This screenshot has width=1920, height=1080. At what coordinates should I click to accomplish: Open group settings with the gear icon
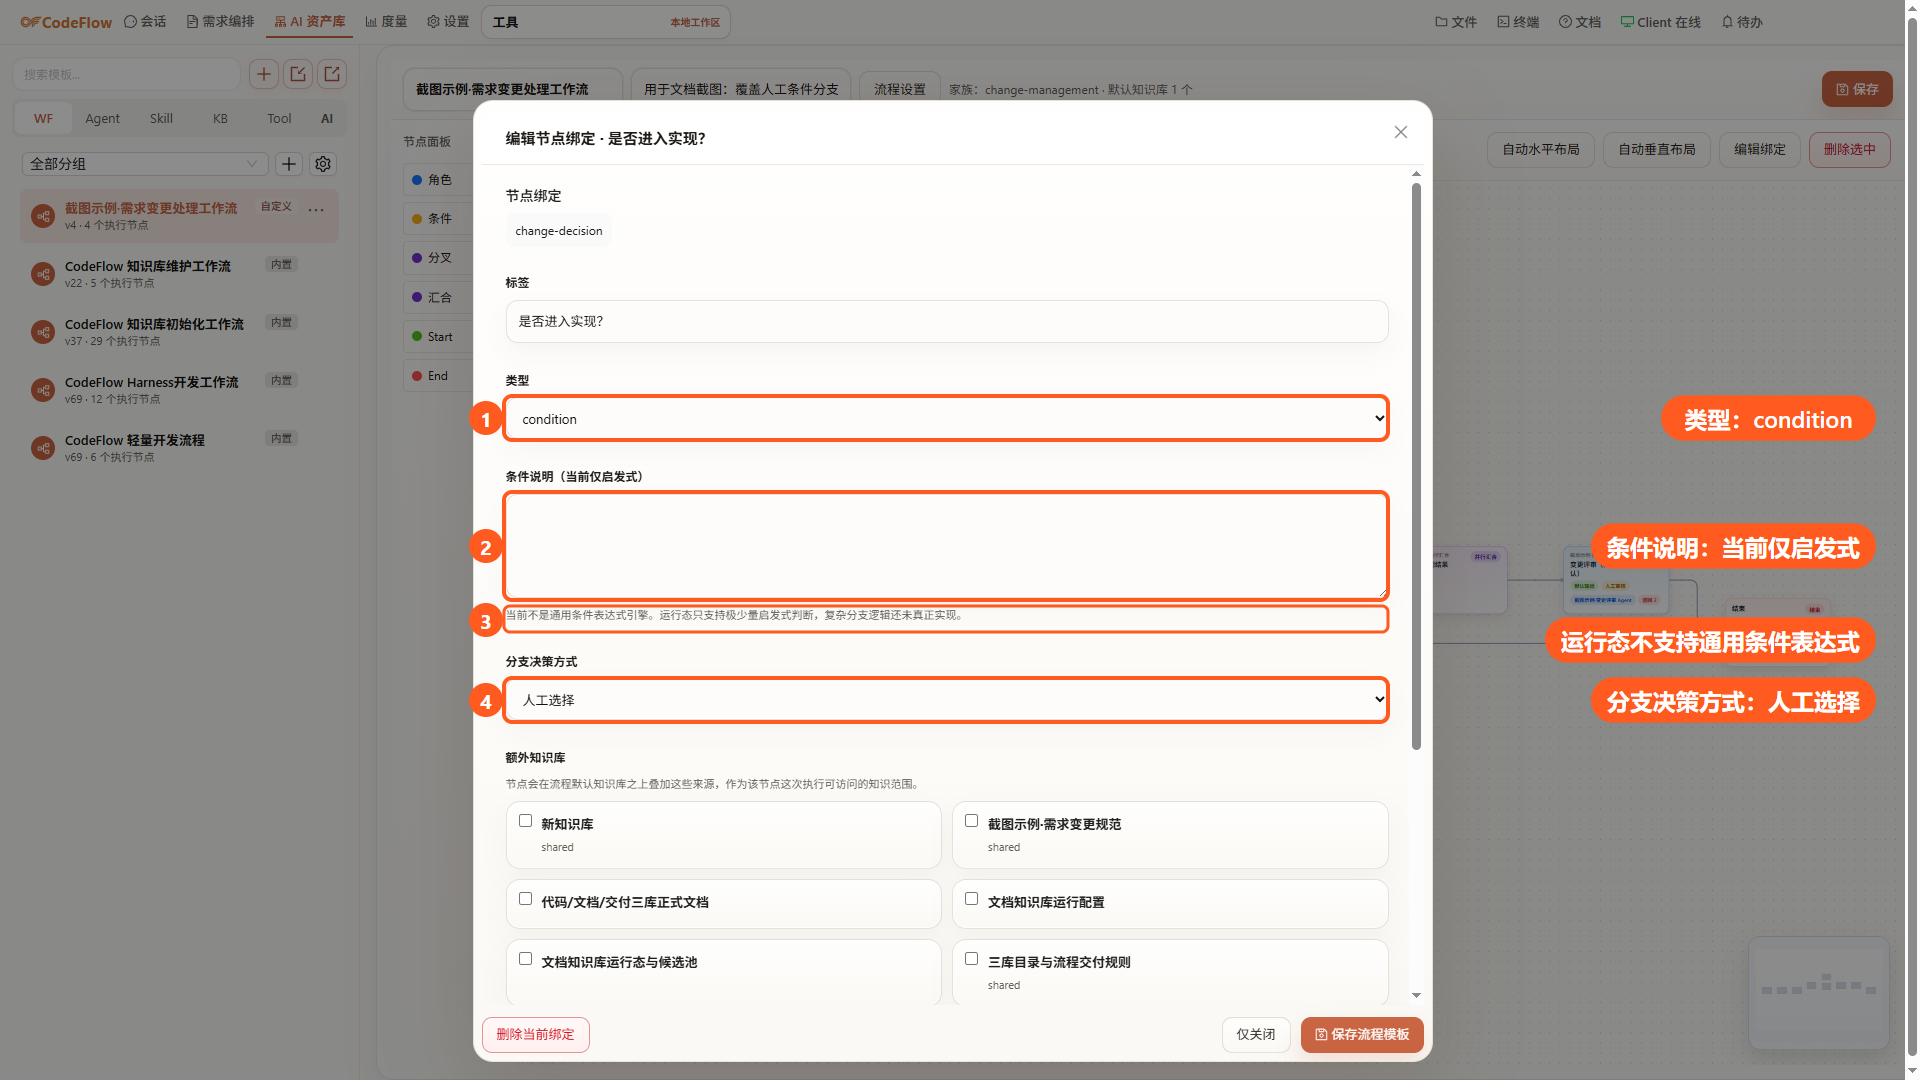click(x=323, y=164)
